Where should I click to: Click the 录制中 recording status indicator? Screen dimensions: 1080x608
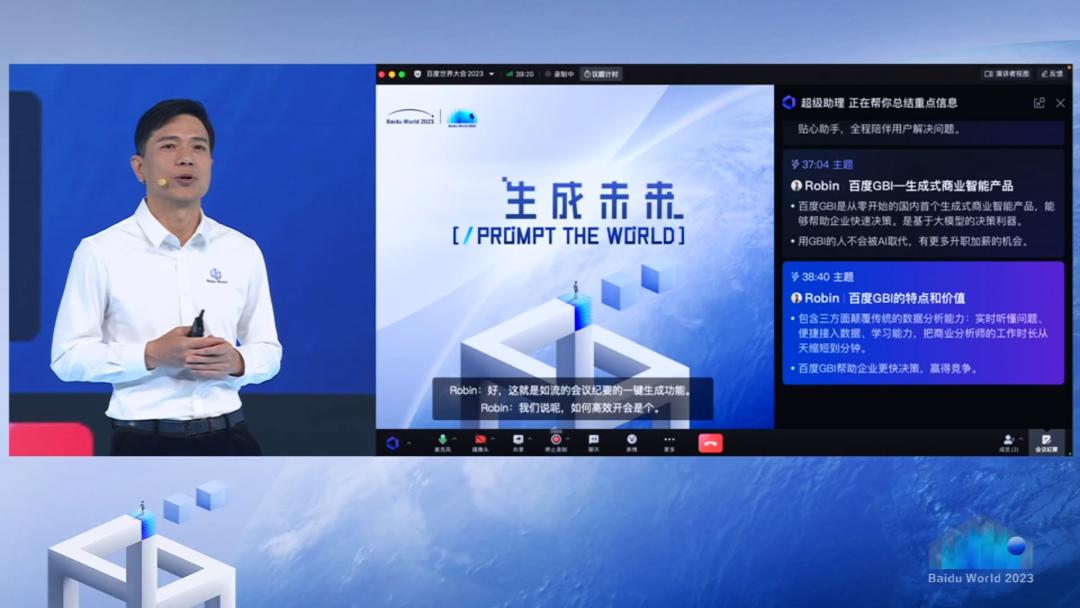point(559,74)
